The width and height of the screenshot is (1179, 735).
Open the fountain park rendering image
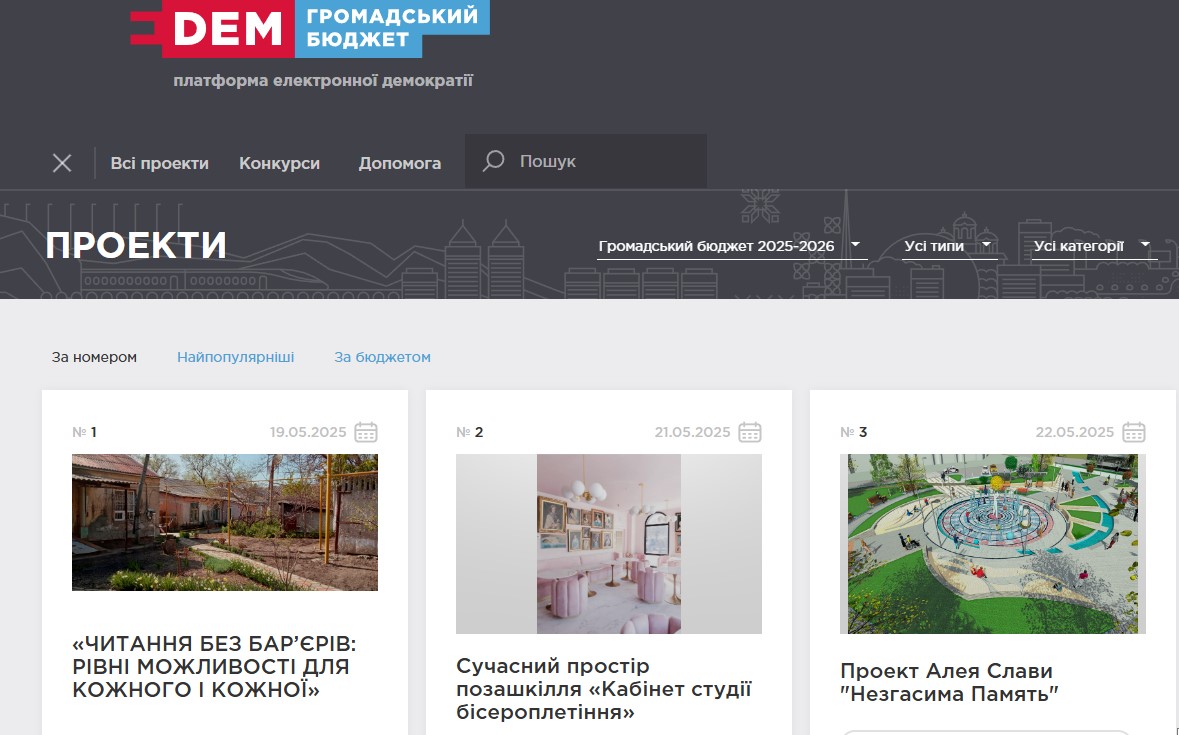point(993,544)
